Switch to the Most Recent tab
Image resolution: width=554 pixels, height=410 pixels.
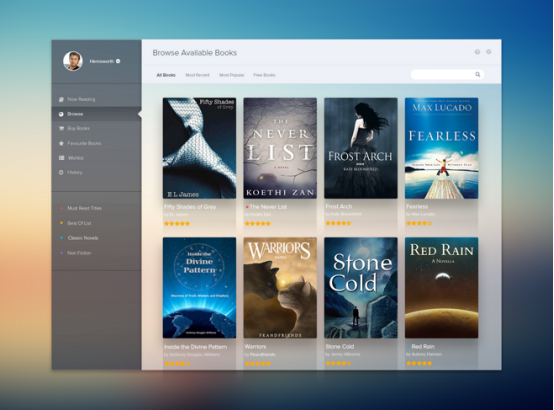tap(198, 75)
